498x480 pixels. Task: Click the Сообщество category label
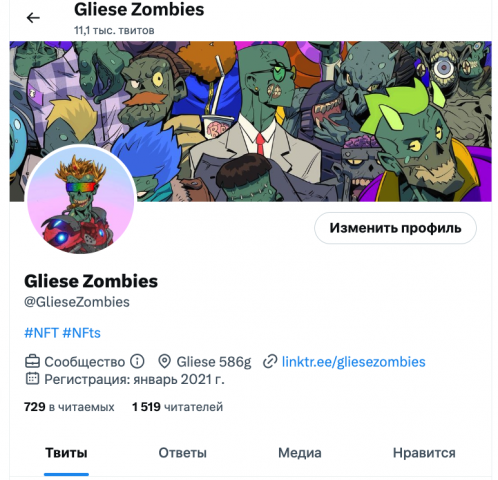[x=85, y=362]
